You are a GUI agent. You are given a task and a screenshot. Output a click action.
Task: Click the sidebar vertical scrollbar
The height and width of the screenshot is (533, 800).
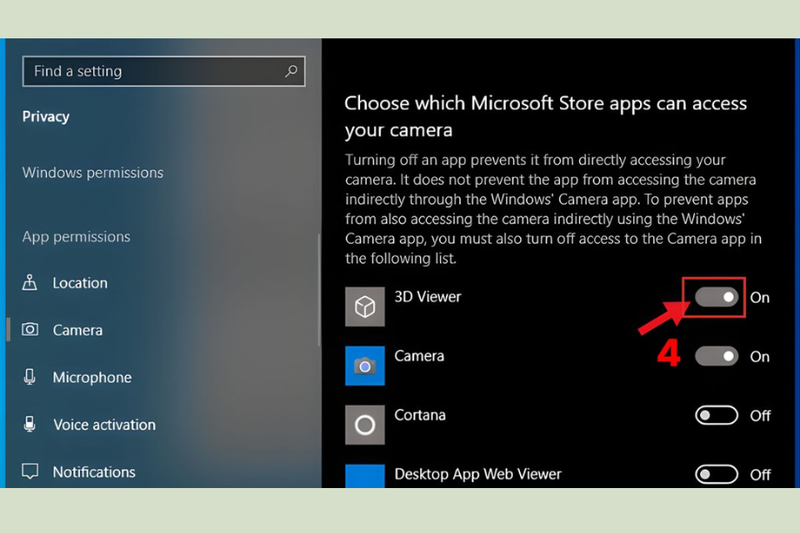[x=319, y=290]
